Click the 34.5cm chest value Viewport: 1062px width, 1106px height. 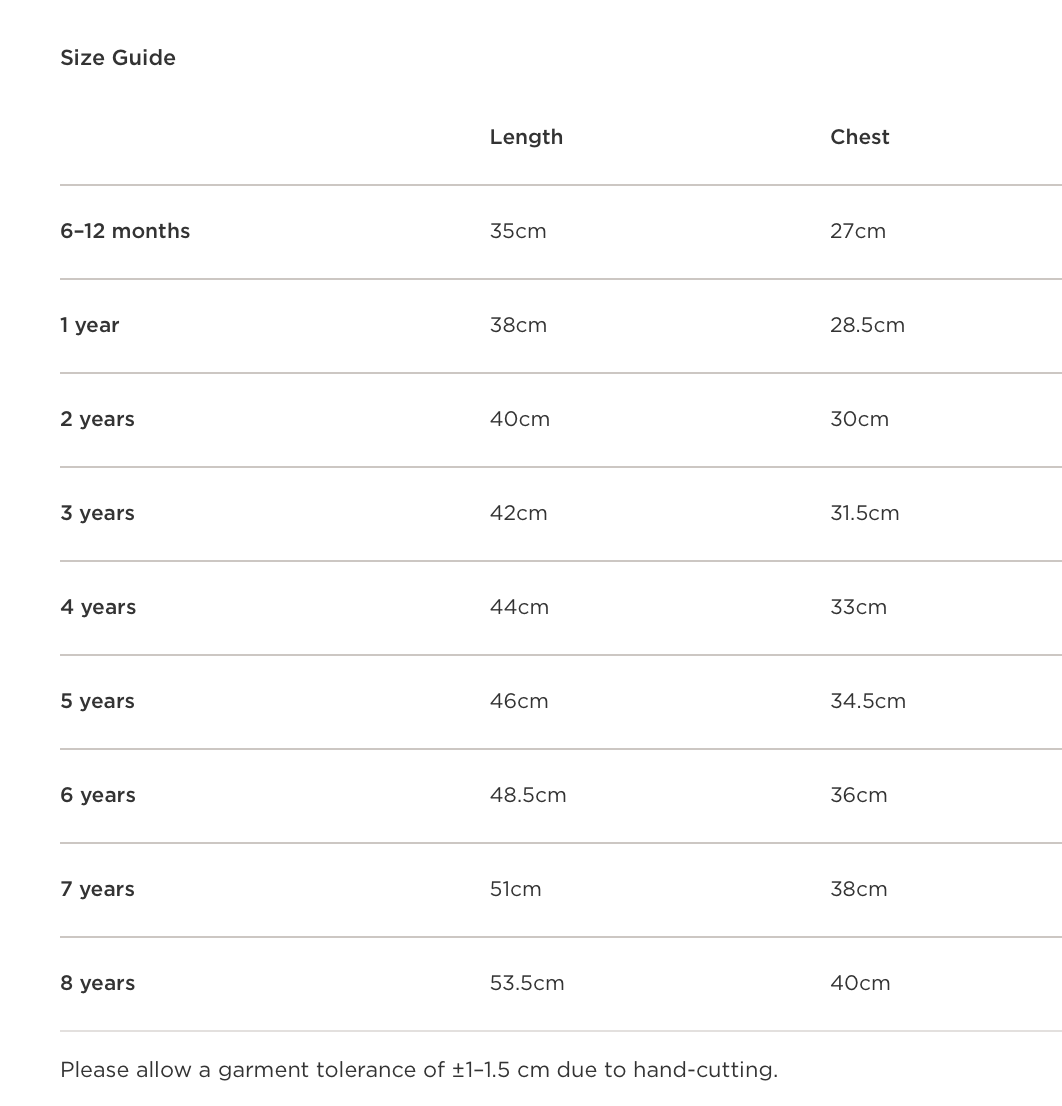pyautogui.click(x=868, y=701)
